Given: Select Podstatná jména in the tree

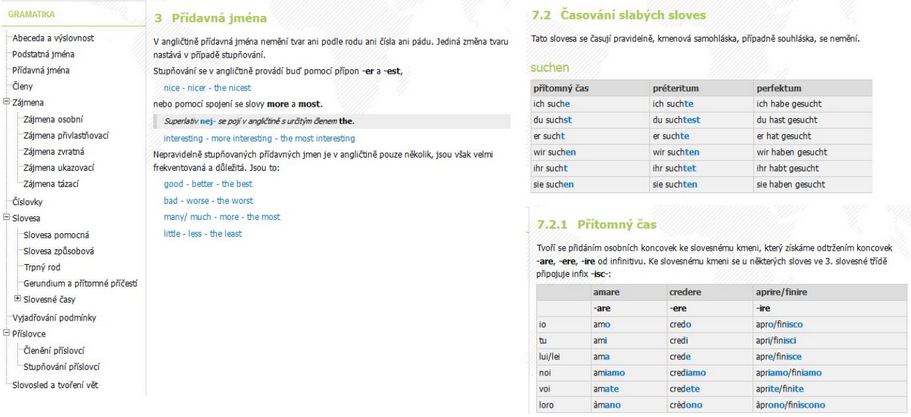Looking at the screenshot, I should pos(43,54).
